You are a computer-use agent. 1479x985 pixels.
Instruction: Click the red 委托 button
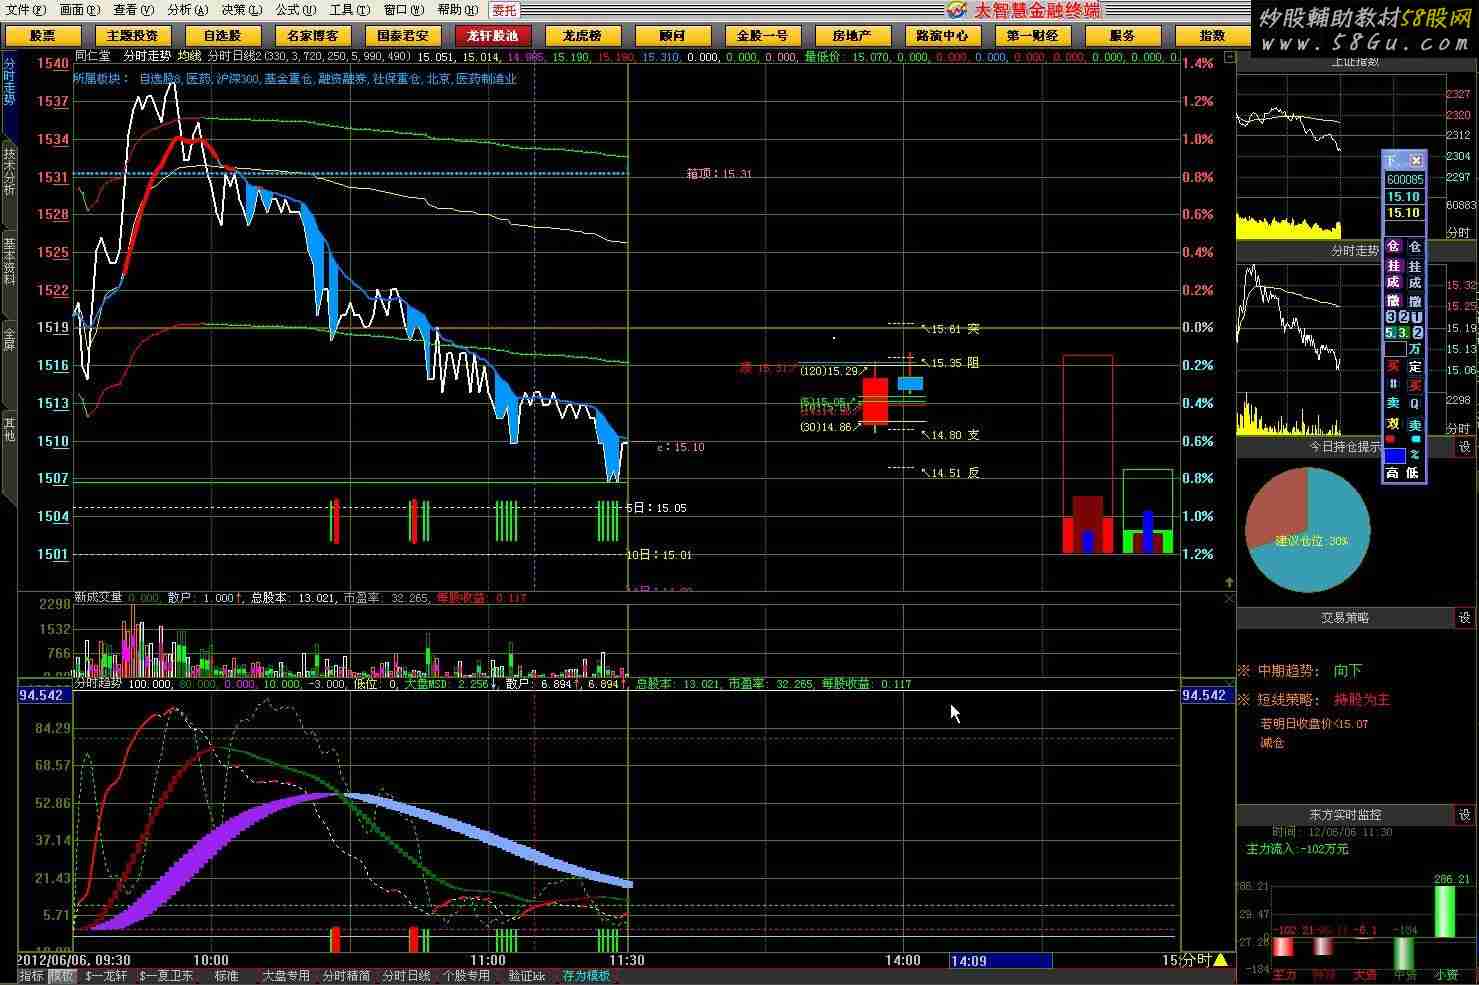505,10
